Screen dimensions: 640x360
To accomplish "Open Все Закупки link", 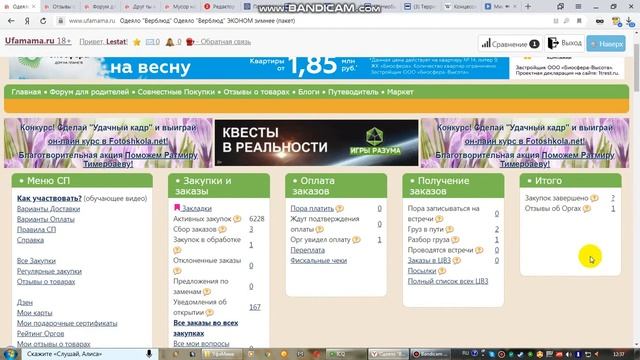I will (x=36, y=260).
